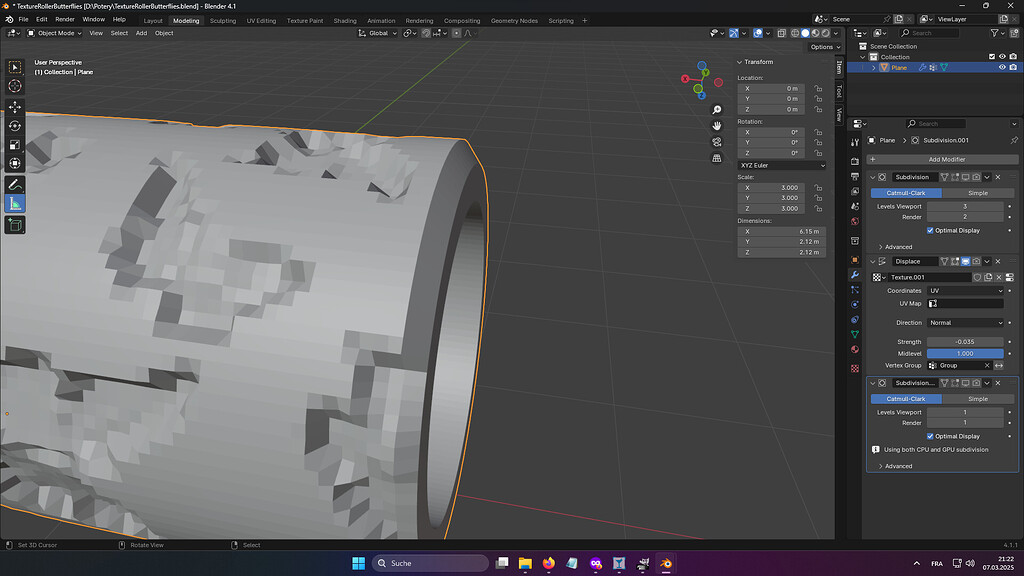Viewport: 1024px width, 576px height.
Task: Invert the Displace vertex group influence
Action: 999,366
